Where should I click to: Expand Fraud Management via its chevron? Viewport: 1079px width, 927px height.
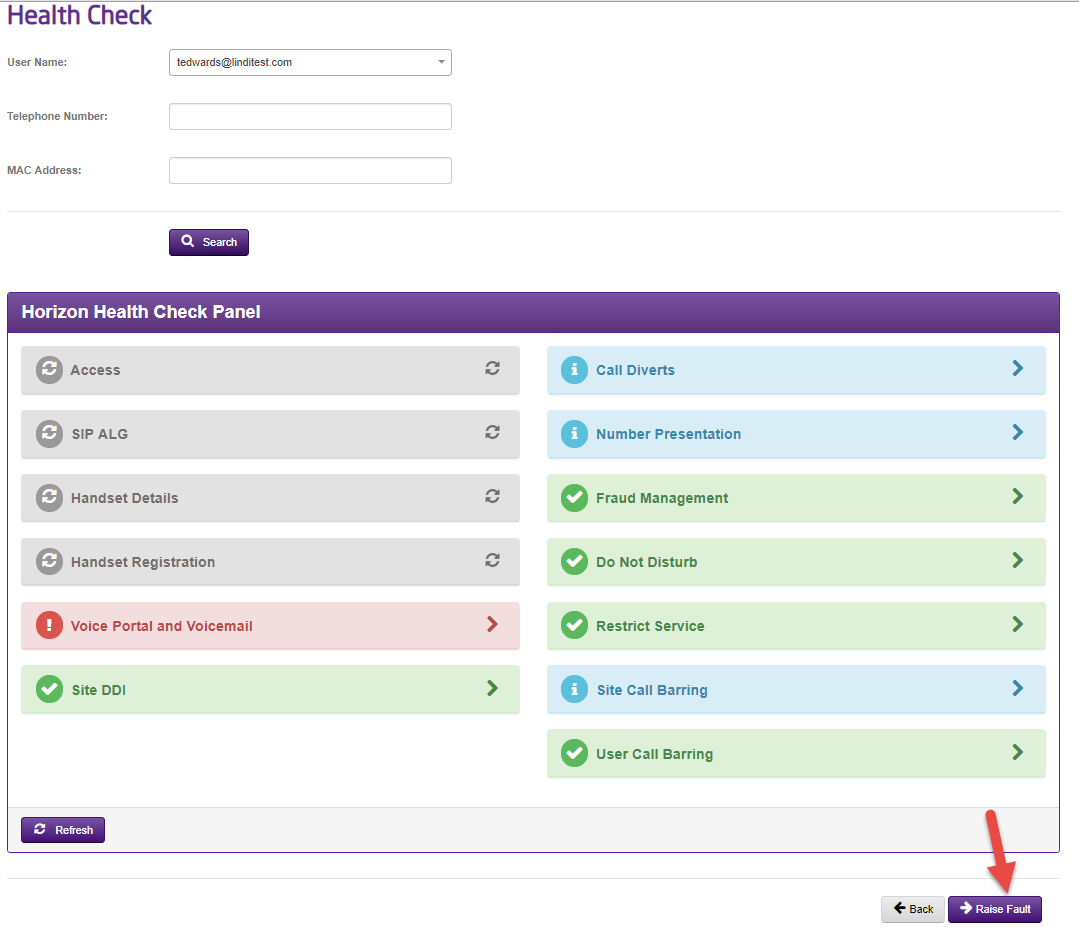(x=1018, y=496)
